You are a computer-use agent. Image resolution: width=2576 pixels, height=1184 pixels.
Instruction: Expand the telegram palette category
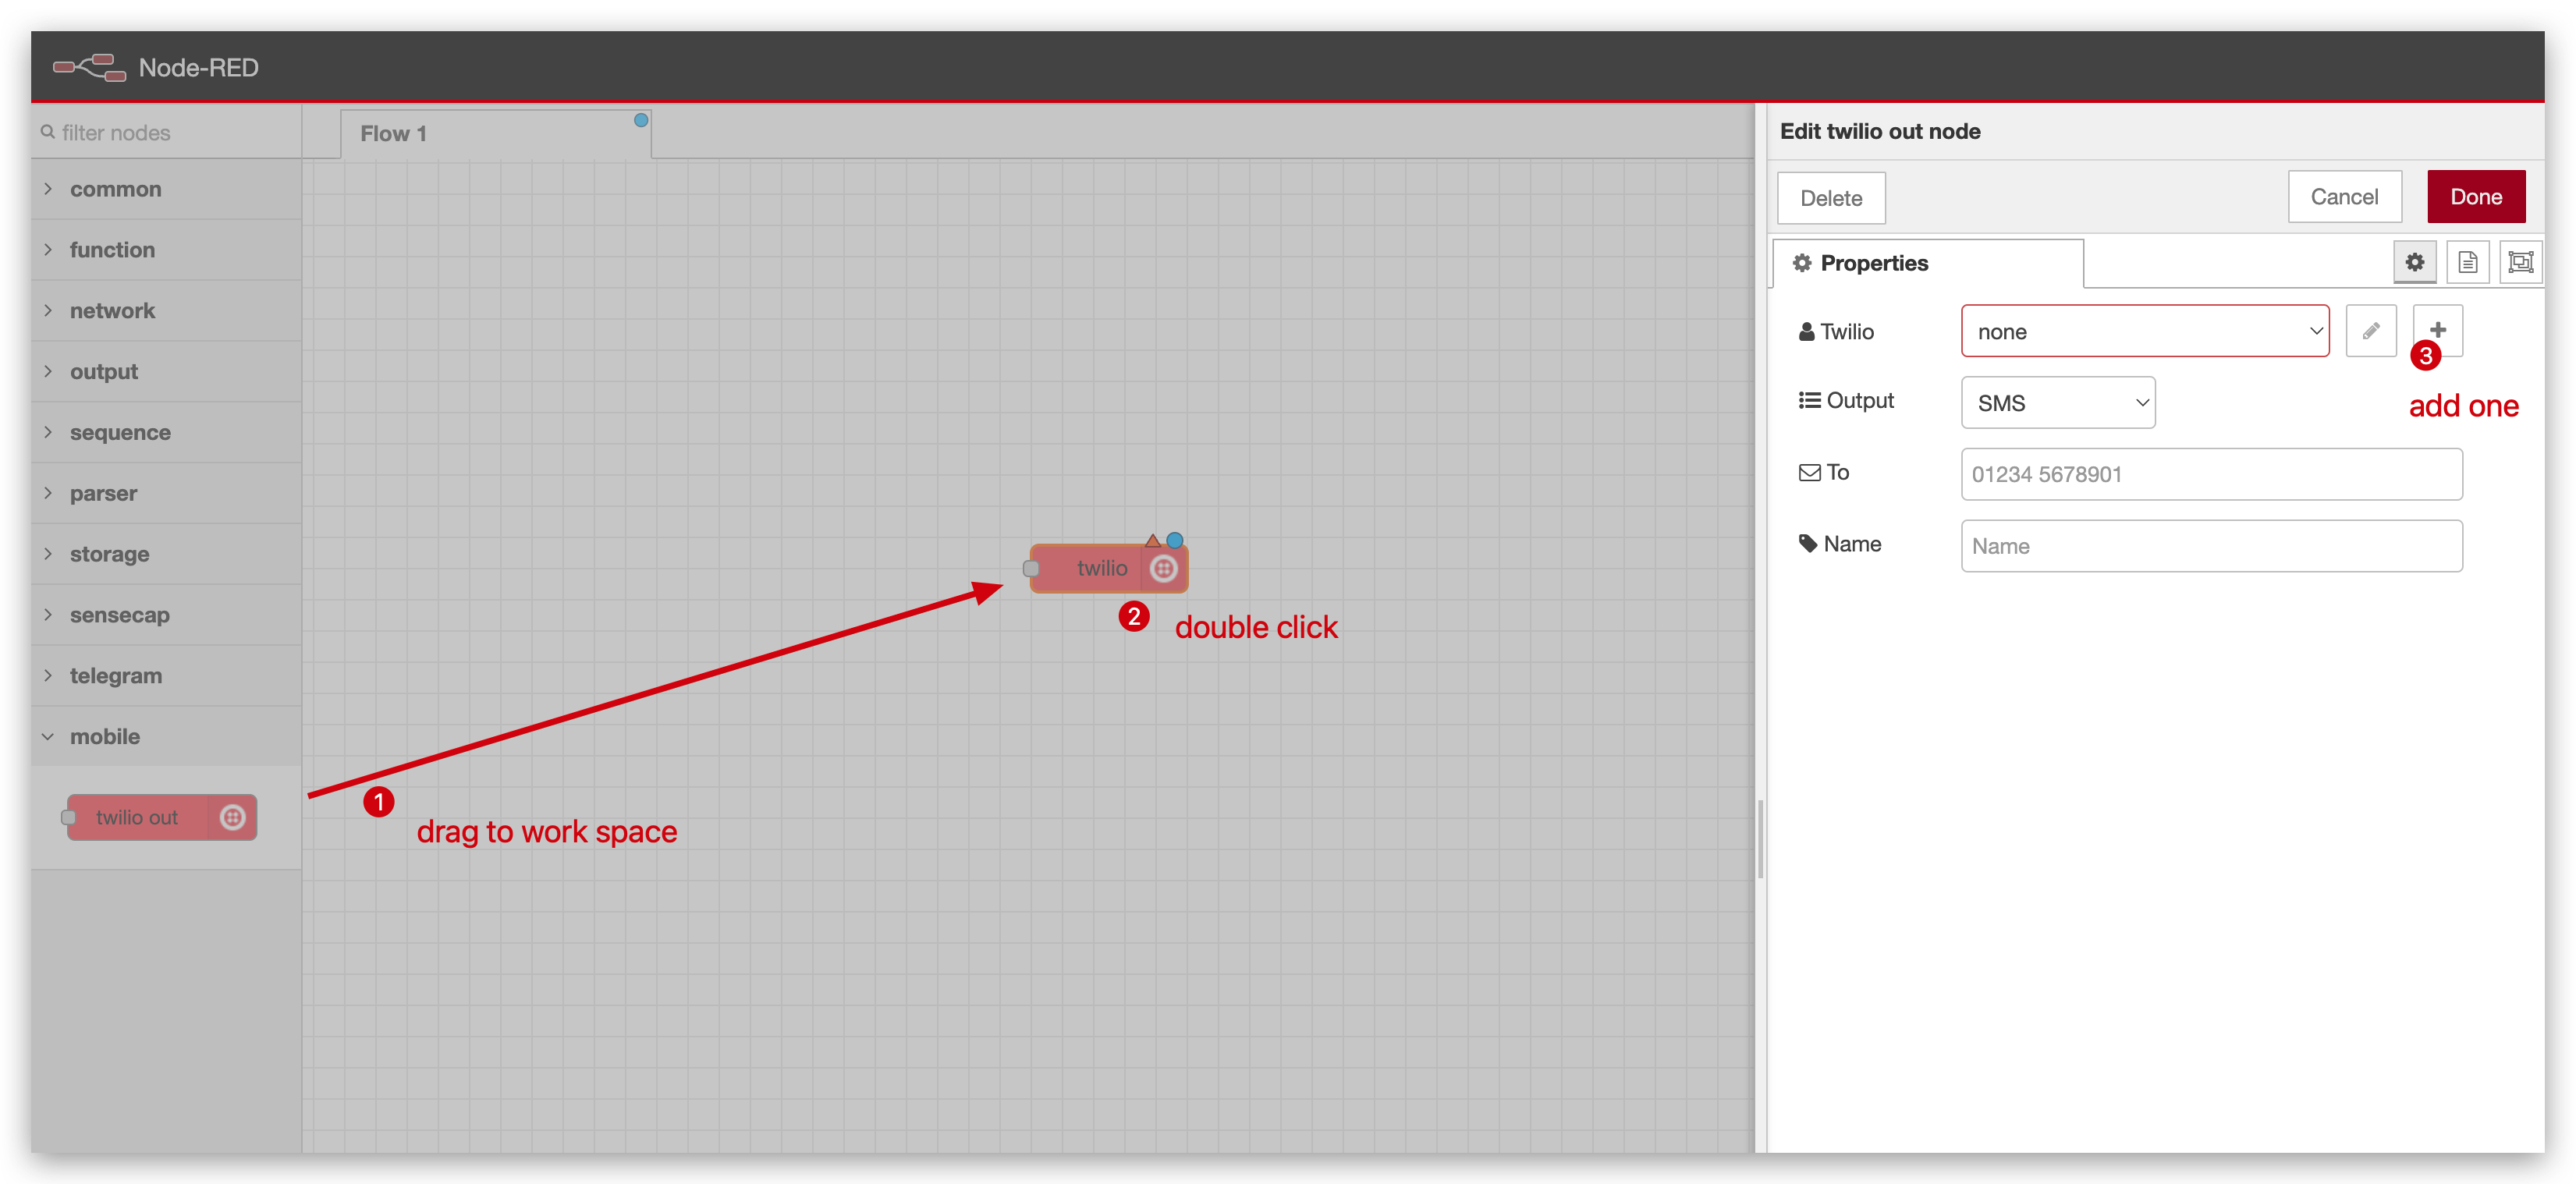coord(166,676)
